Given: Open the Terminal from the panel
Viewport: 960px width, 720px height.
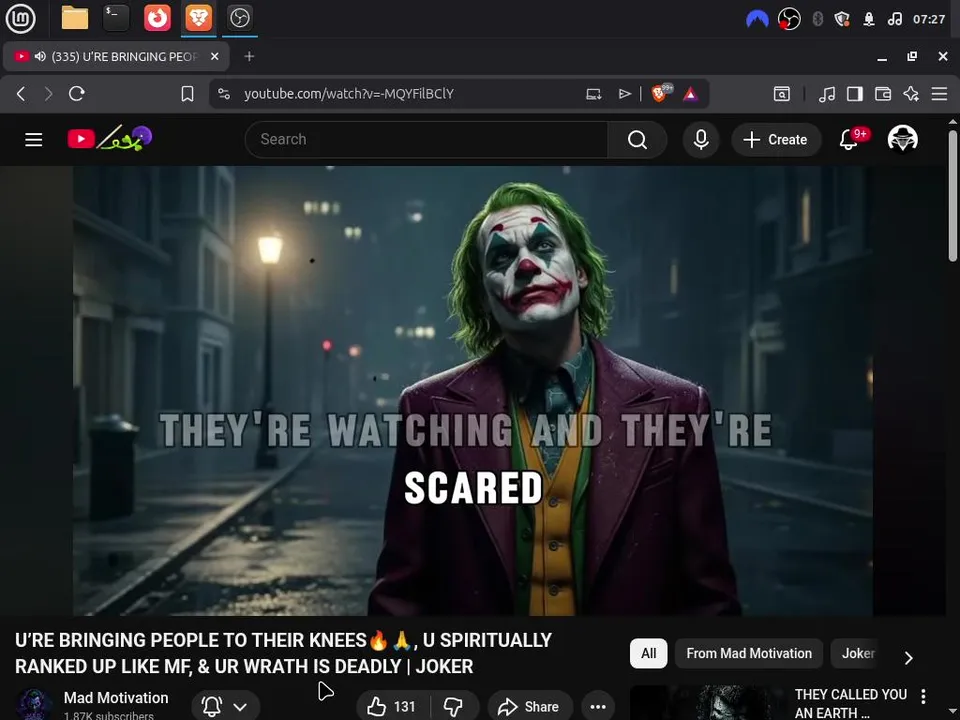Looking at the screenshot, I should (x=116, y=18).
